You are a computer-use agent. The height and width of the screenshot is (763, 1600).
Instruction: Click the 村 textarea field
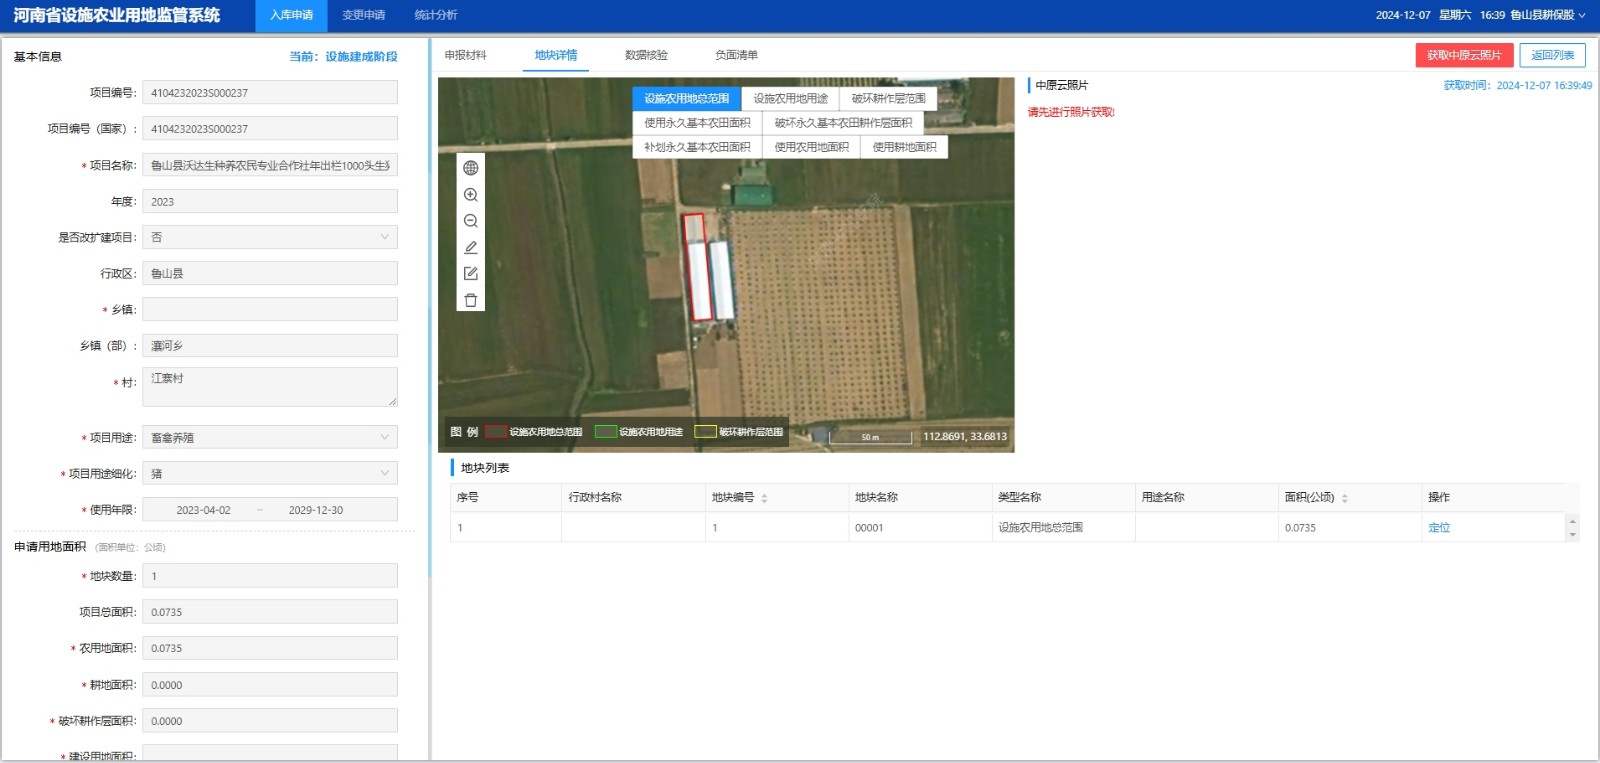pos(270,386)
